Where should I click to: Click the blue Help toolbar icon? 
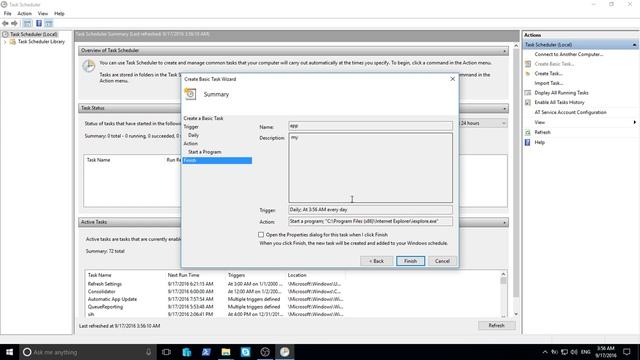[x=39, y=23]
